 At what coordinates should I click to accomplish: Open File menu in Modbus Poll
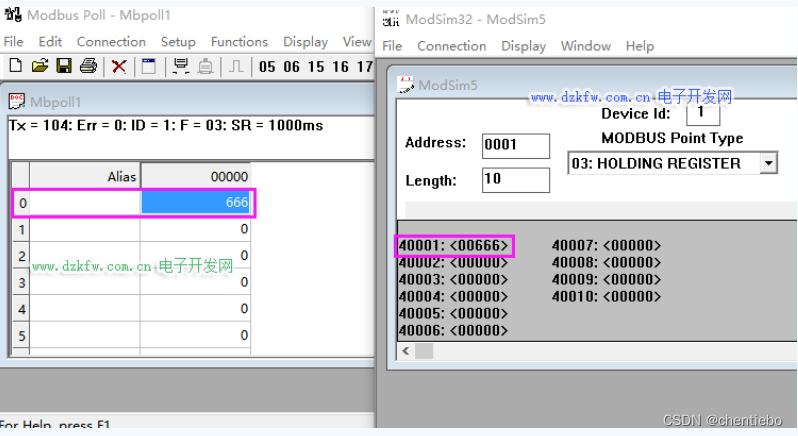pos(14,42)
